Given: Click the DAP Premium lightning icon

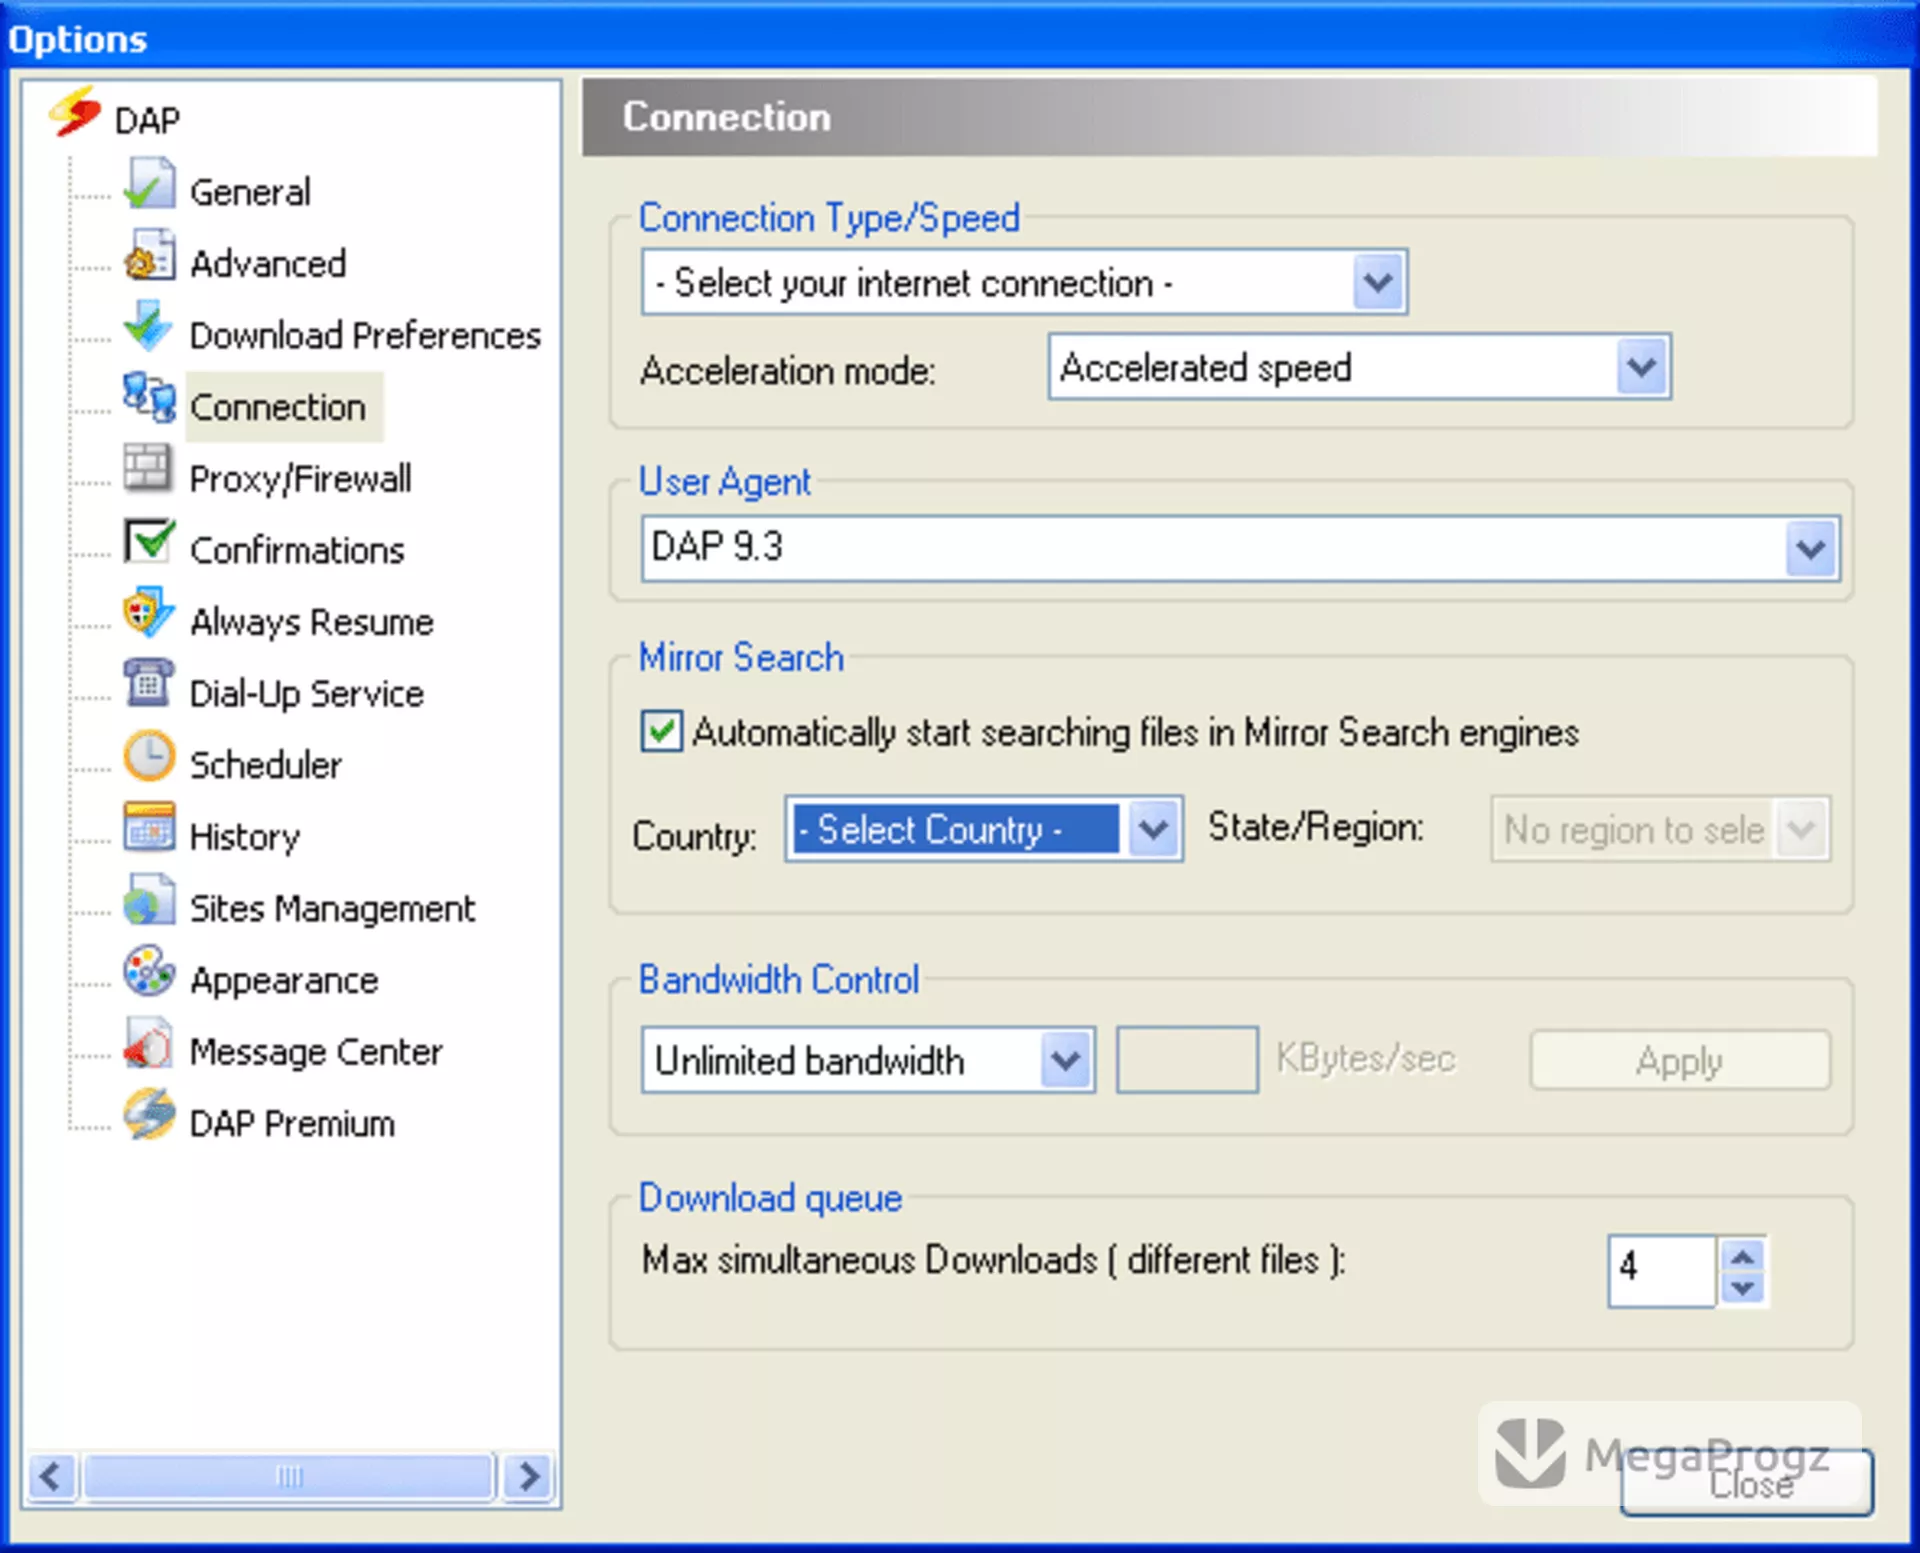Looking at the screenshot, I should 149,1114.
